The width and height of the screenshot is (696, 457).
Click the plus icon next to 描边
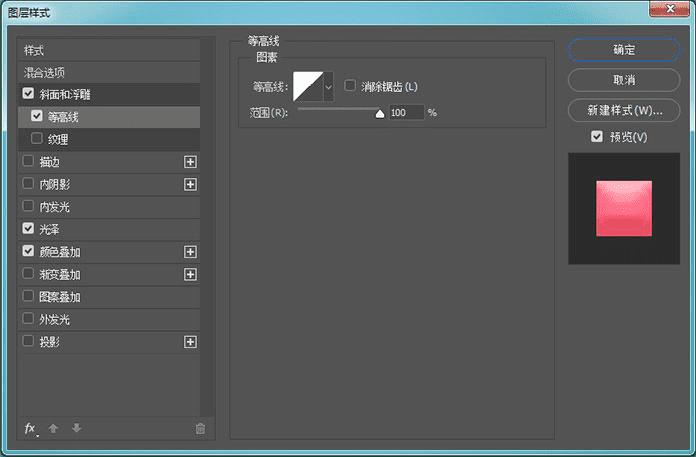[x=190, y=162]
